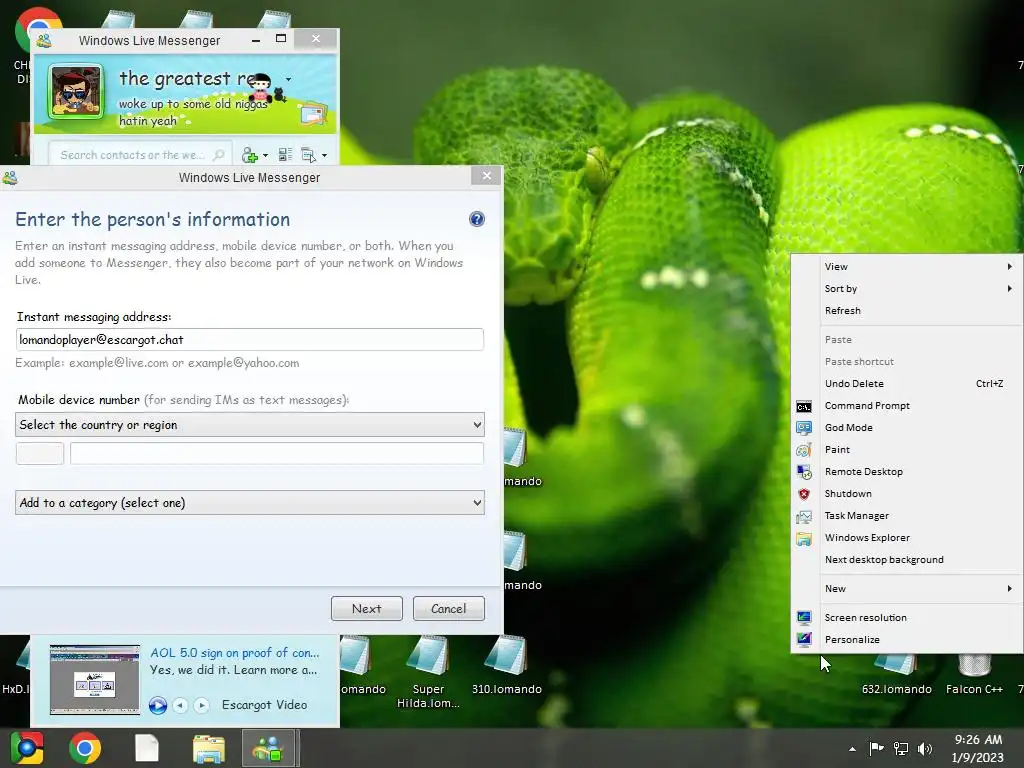Viewport: 1024px width, 768px height.
Task: Click the personal message woke up text
Action: point(193,112)
